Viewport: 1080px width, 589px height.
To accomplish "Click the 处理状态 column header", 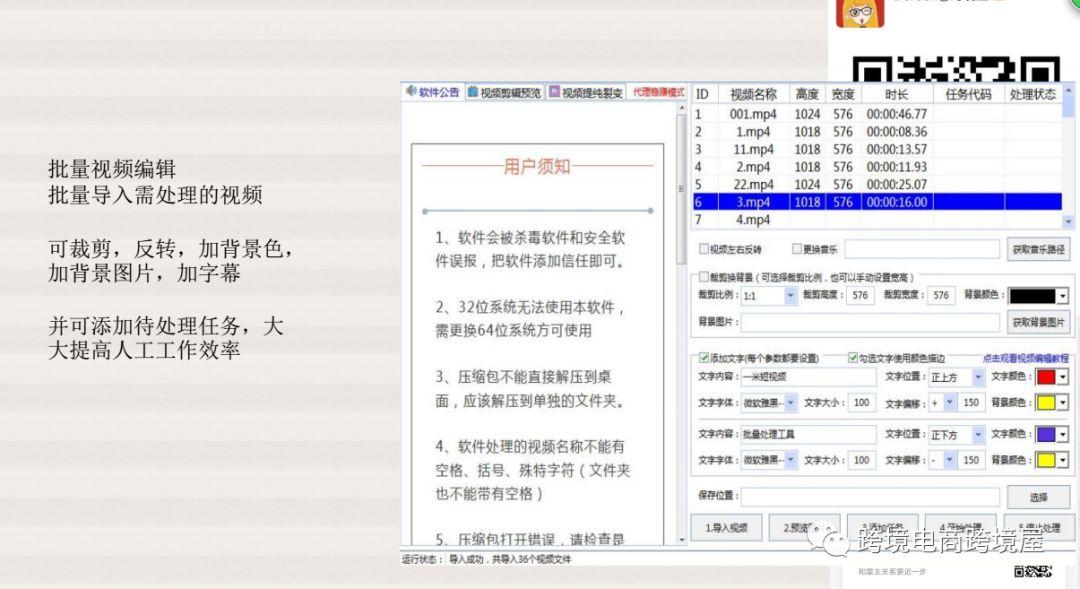I will [x=1032, y=94].
